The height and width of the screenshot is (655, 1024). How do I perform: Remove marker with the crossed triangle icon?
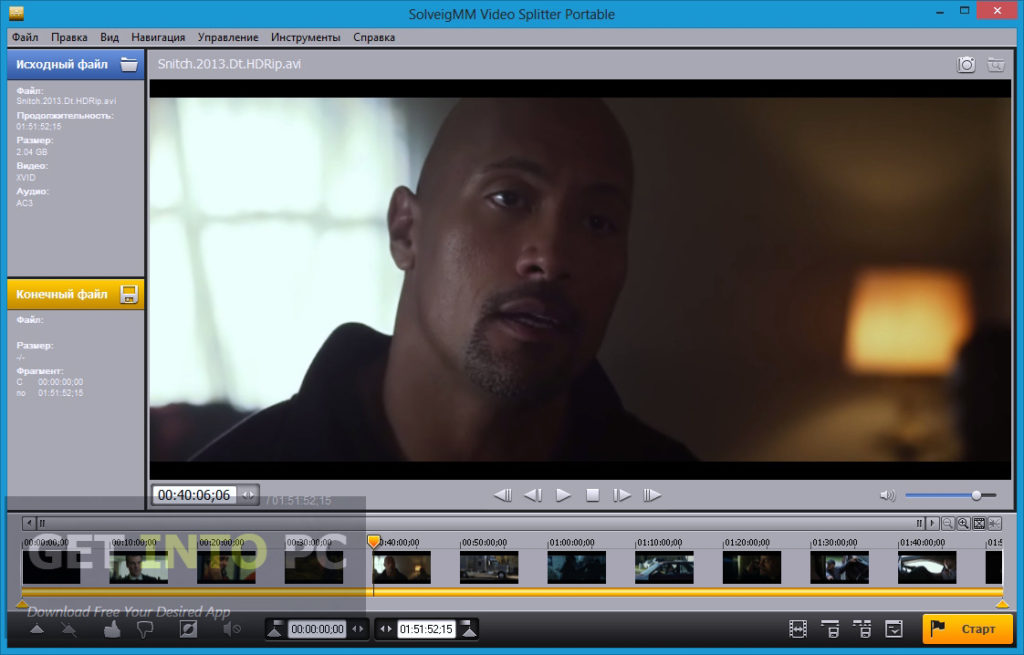(68, 629)
